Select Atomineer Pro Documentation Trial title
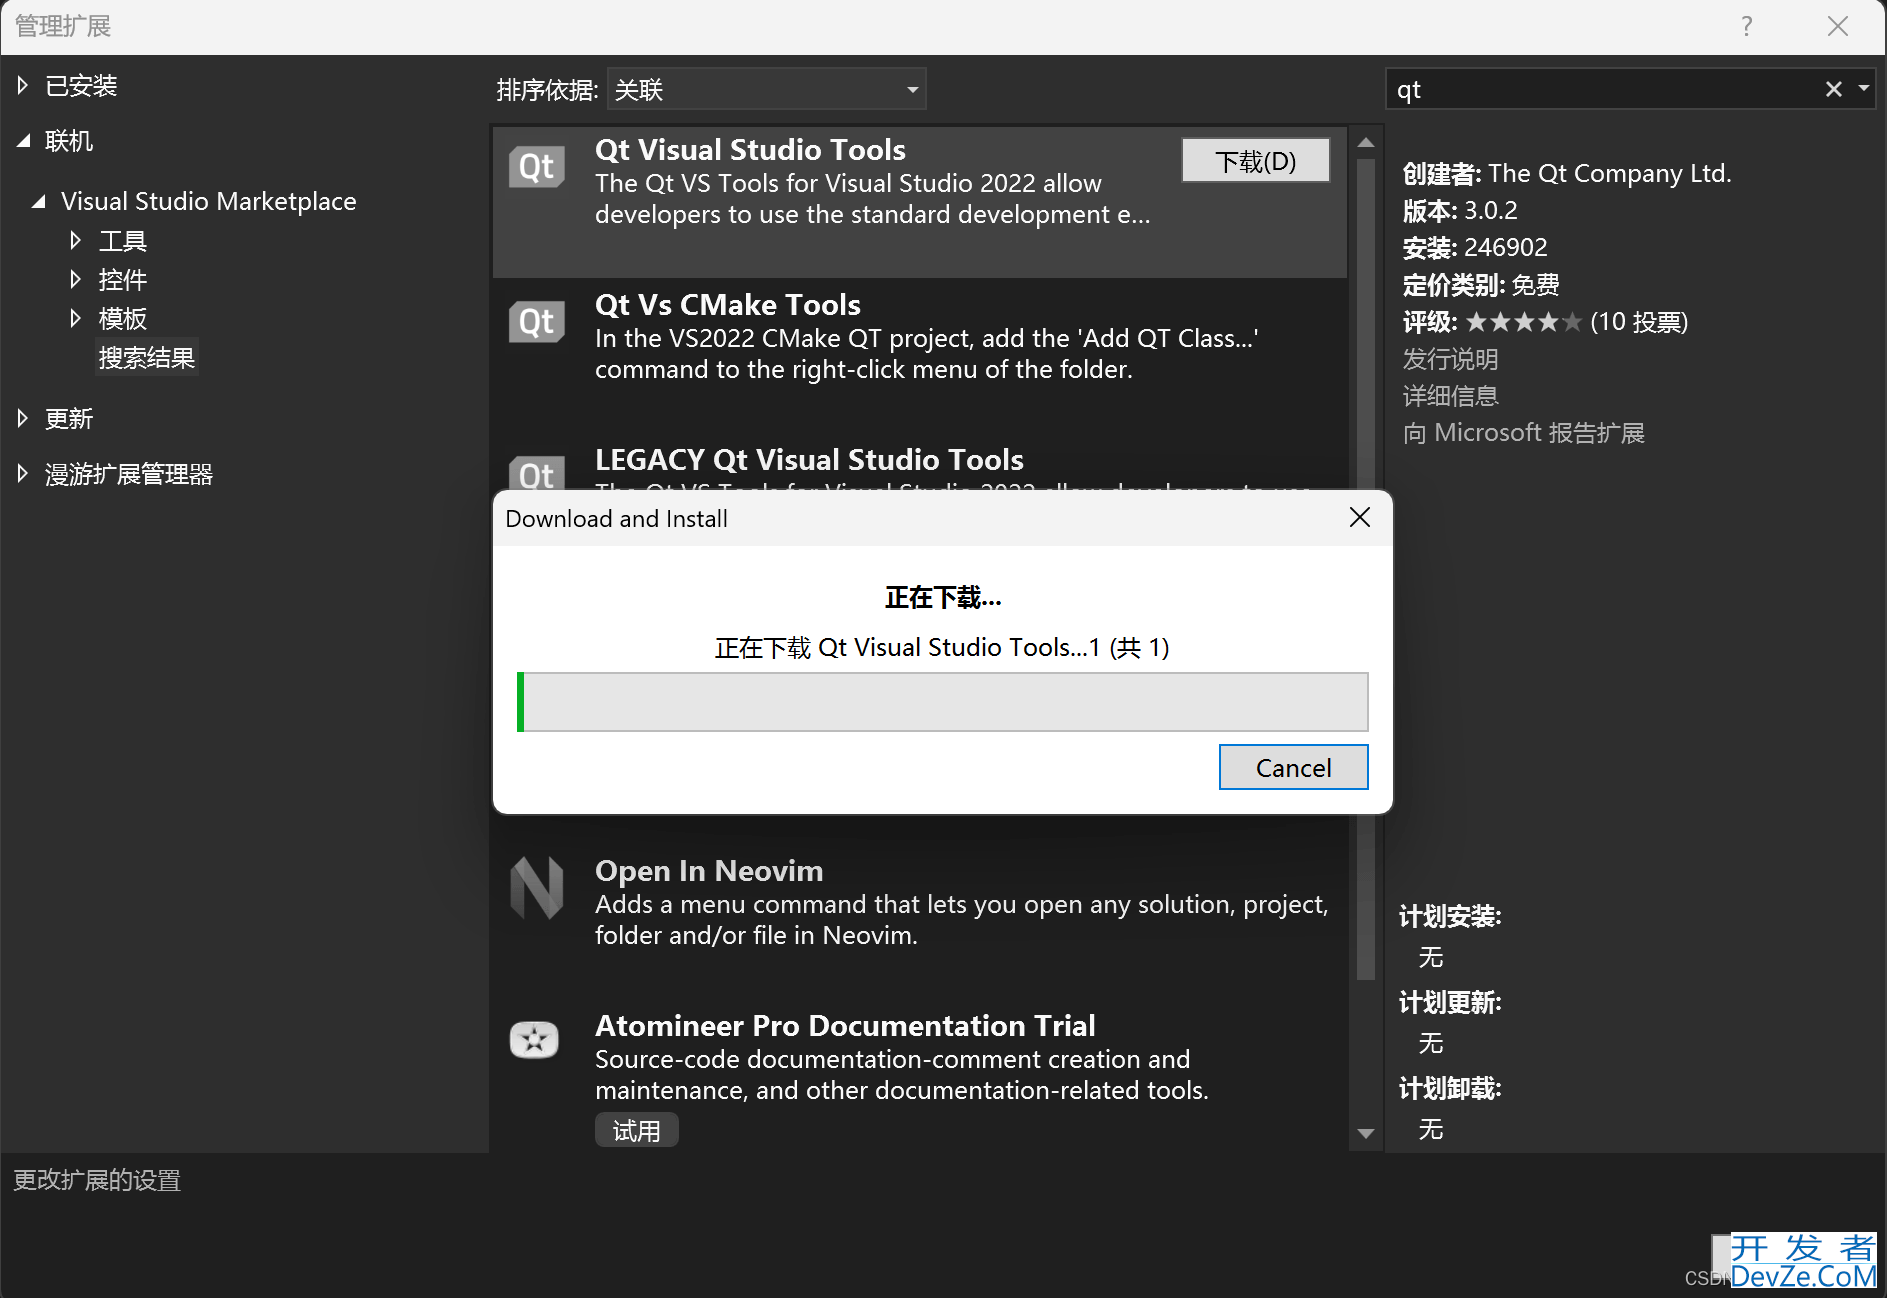Viewport: 1887px width, 1298px height. (845, 1025)
